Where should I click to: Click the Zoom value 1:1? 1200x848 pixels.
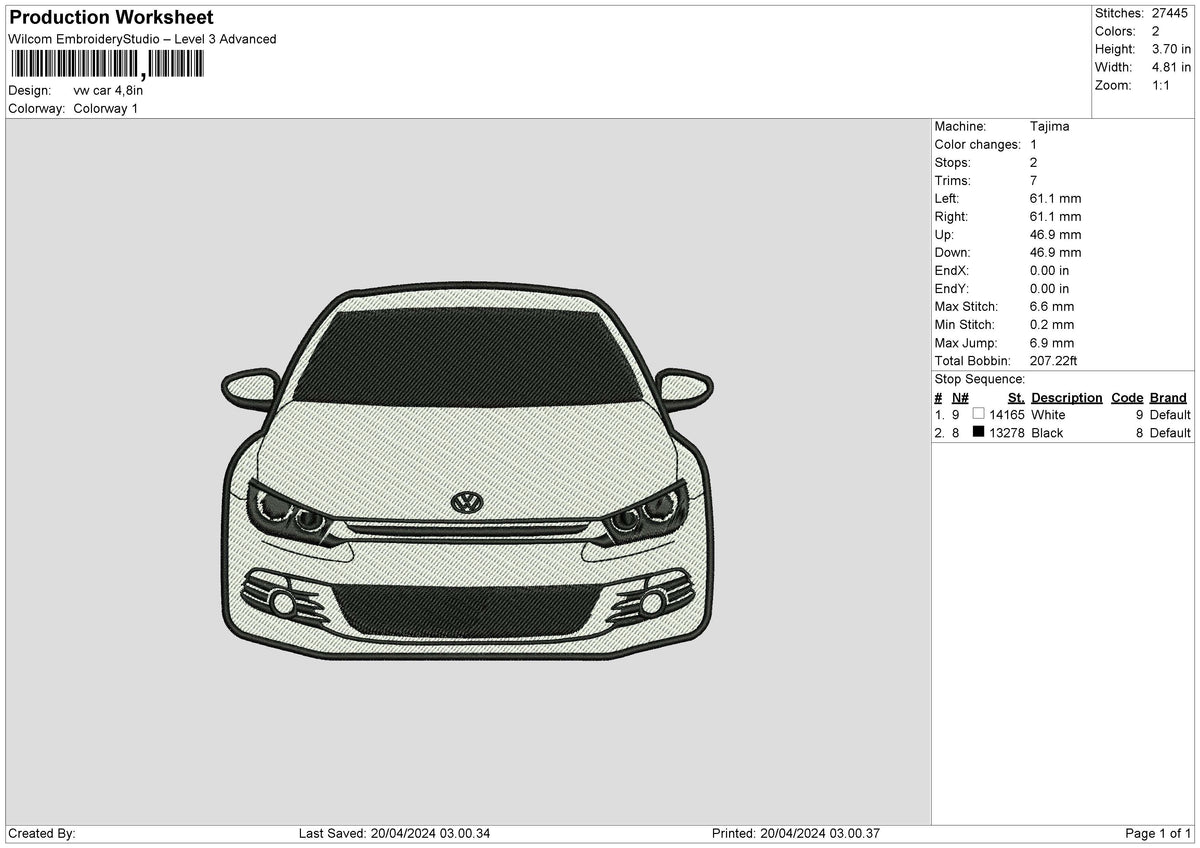point(1161,85)
